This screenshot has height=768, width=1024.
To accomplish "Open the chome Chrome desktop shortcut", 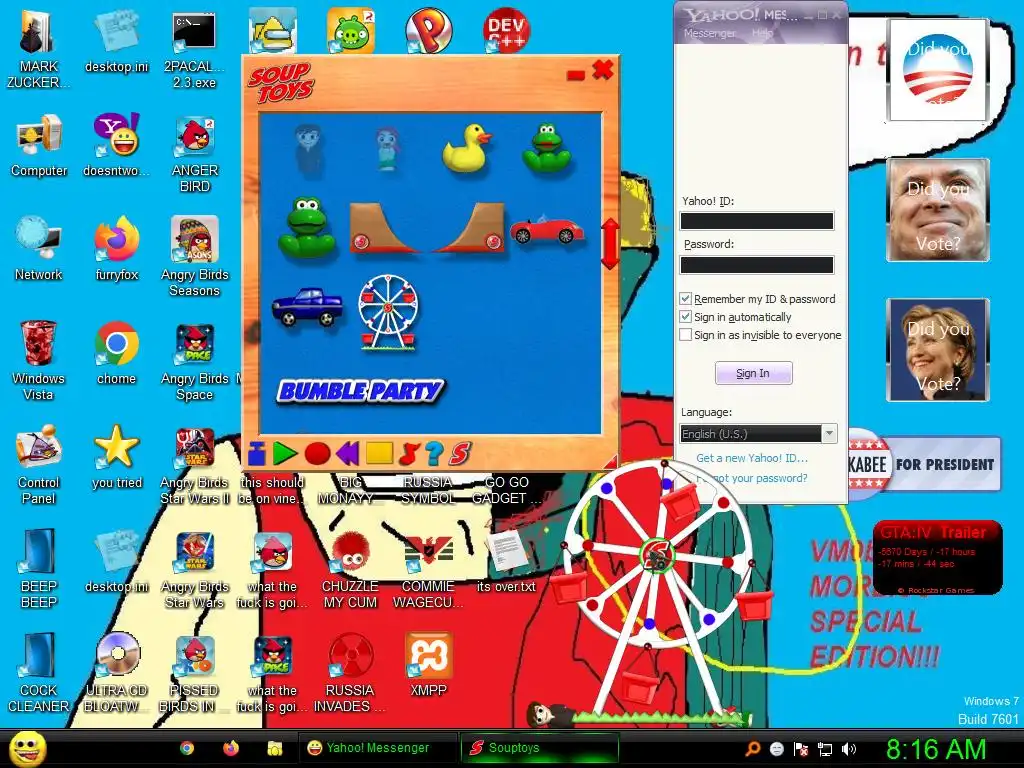I will point(116,353).
